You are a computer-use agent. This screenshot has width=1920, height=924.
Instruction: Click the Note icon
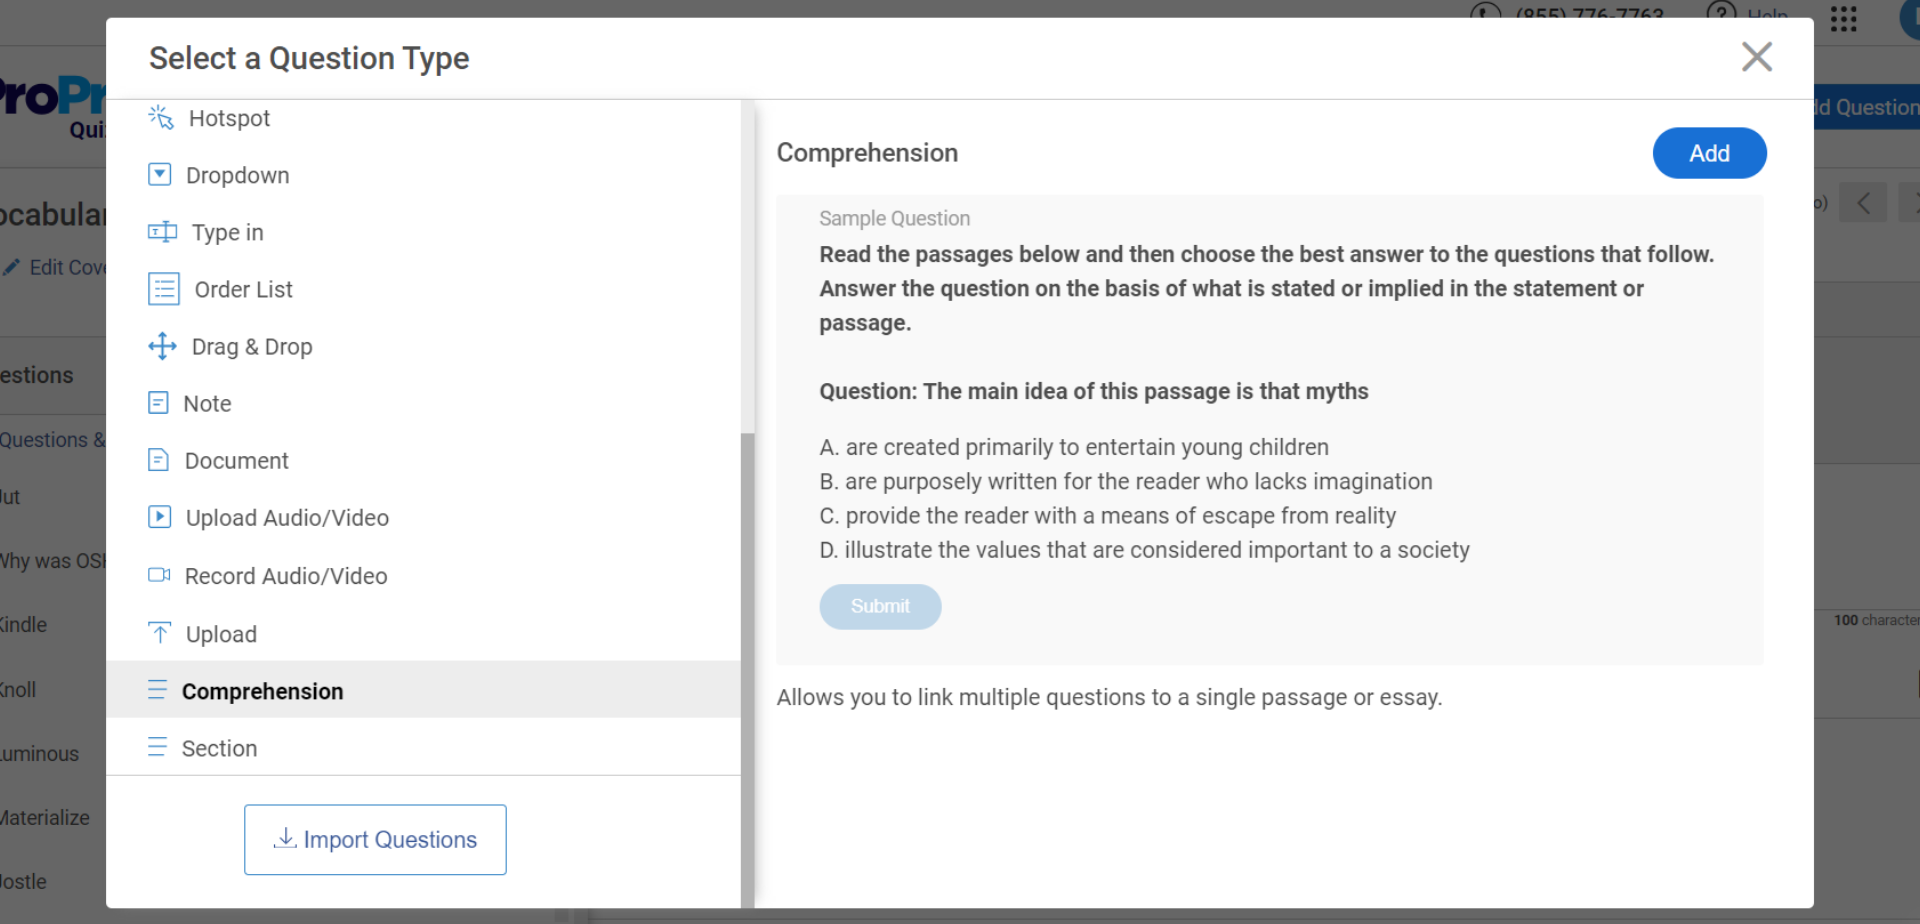(x=158, y=403)
